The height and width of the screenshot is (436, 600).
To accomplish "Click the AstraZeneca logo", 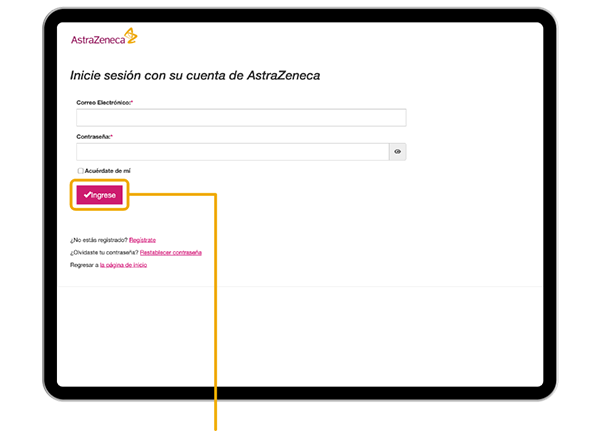I will 104,36.
